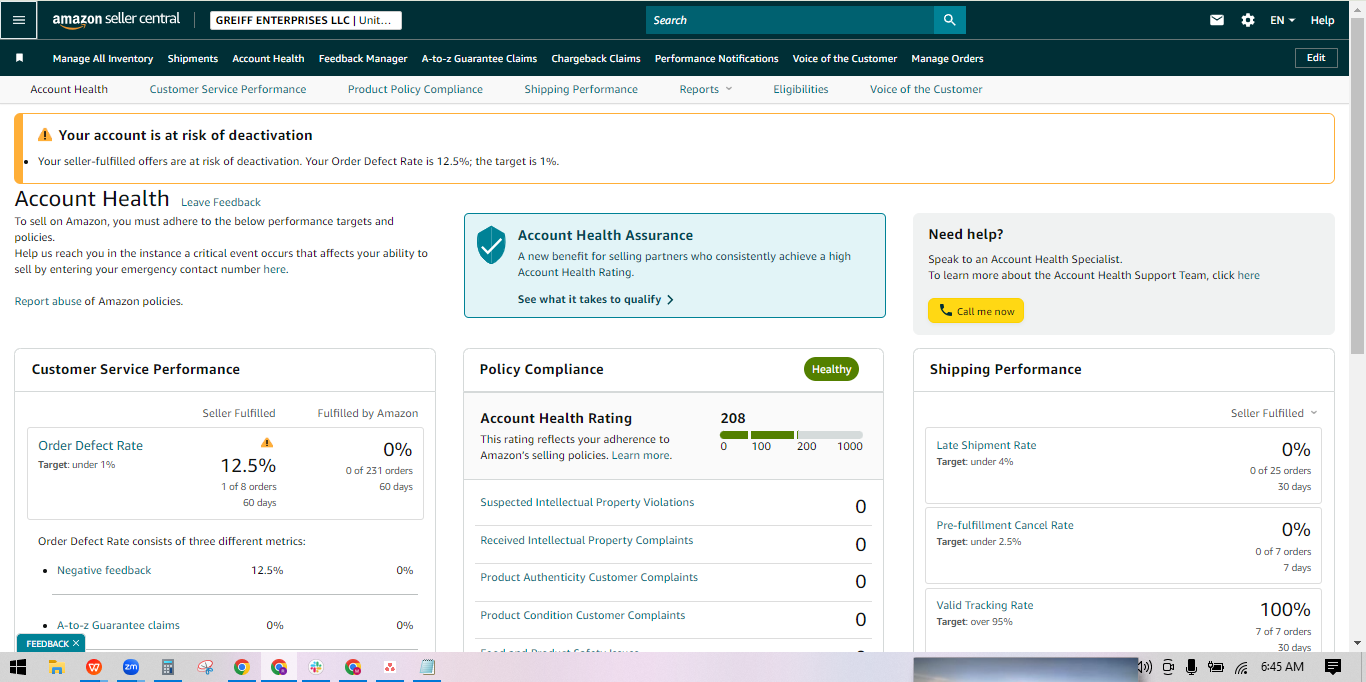
Task: Click the Wi-Fi network tray icon
Action: click(x=1241, y=667)
